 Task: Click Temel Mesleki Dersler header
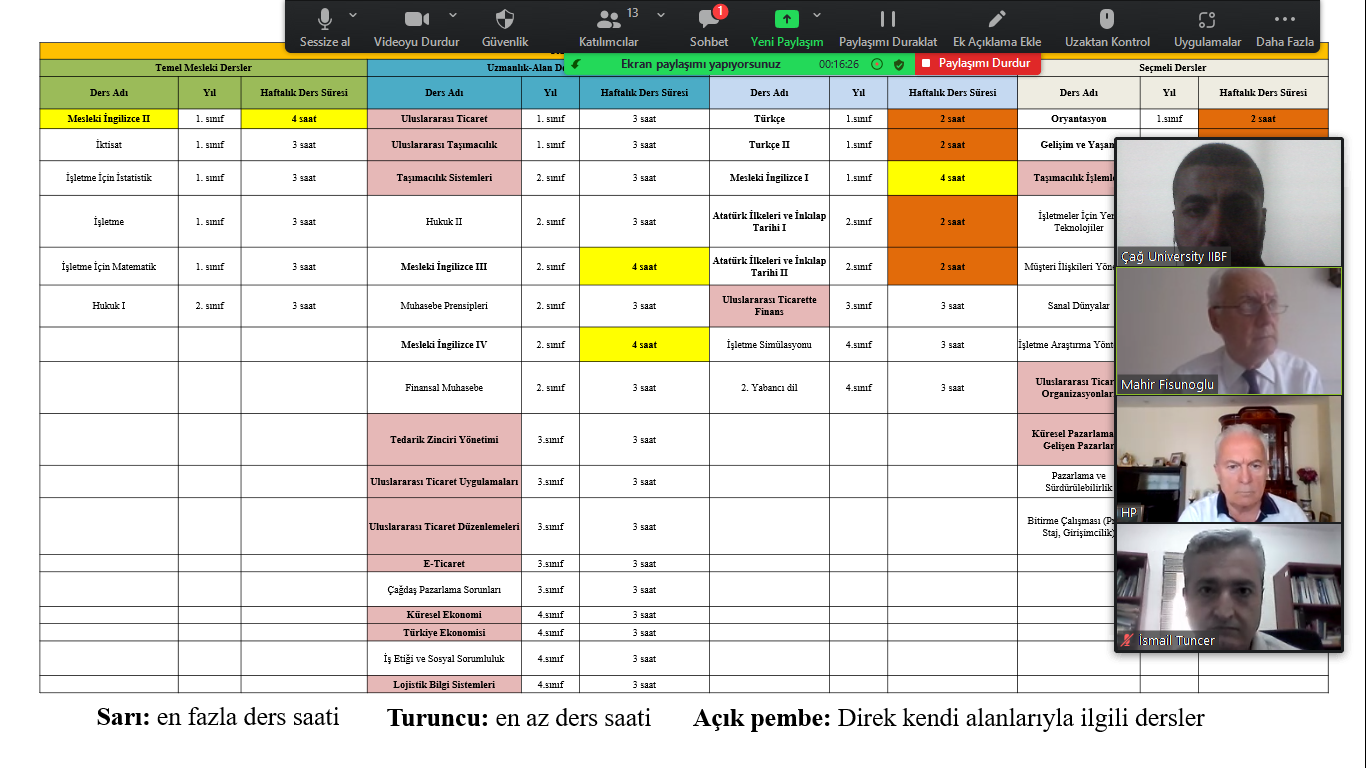tap(203, 68)
